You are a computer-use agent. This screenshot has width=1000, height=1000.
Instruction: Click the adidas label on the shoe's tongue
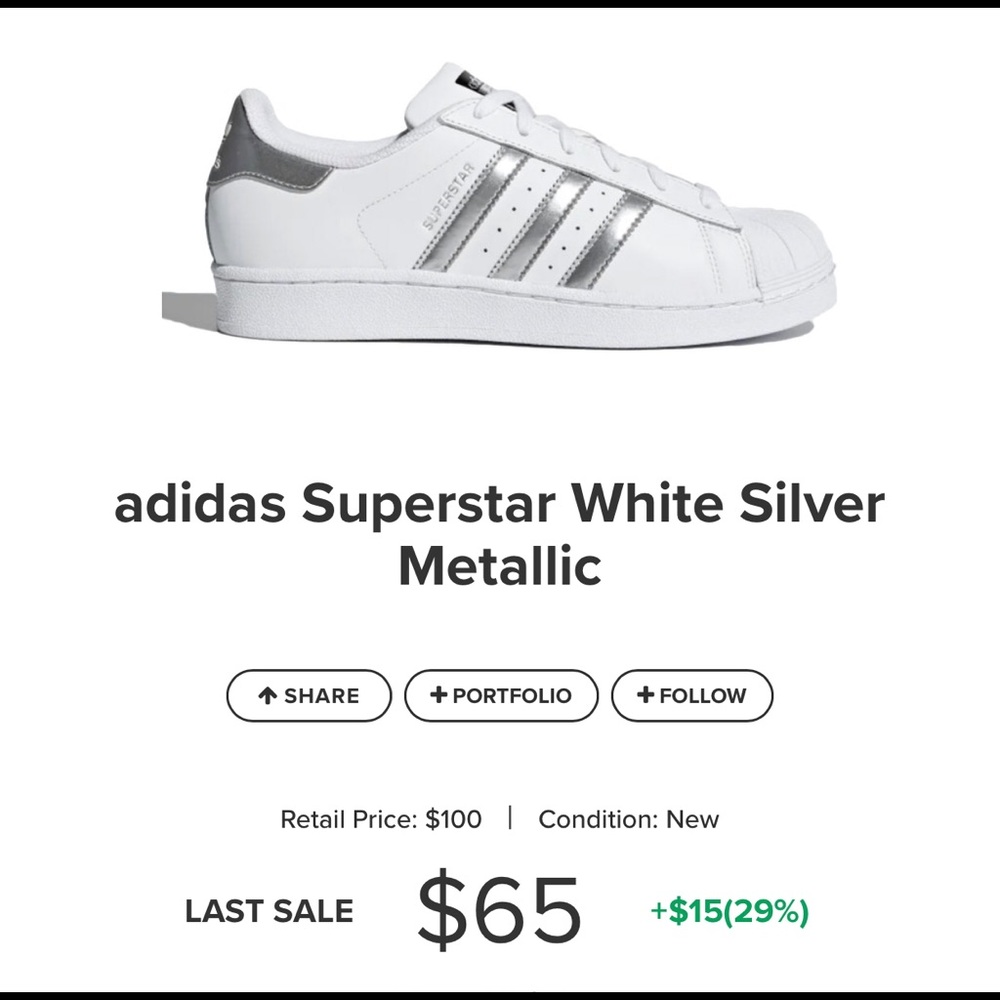(472, 82)
